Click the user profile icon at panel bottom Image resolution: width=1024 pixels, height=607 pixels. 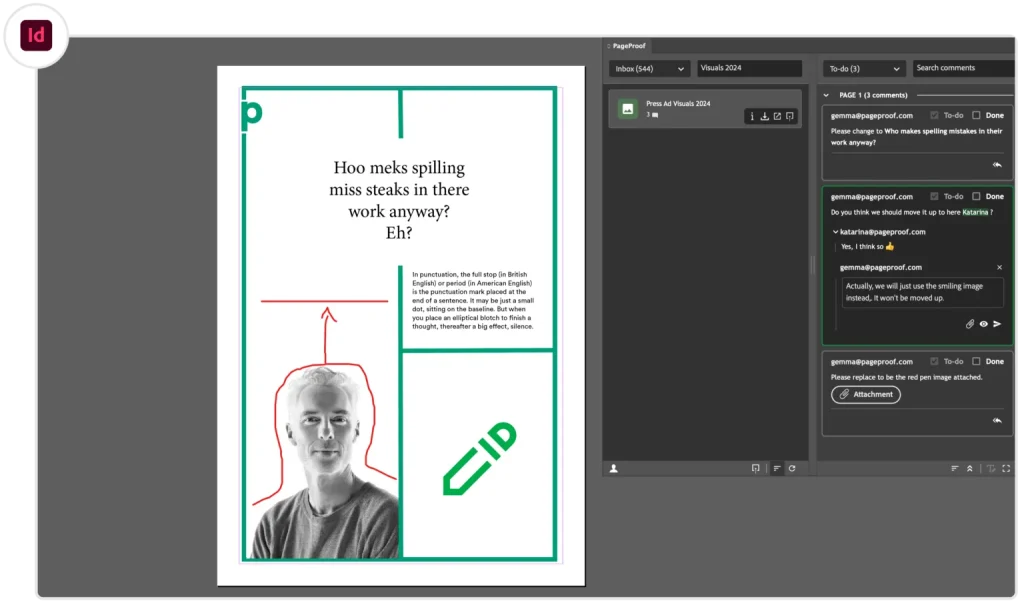tap(613, 468)
